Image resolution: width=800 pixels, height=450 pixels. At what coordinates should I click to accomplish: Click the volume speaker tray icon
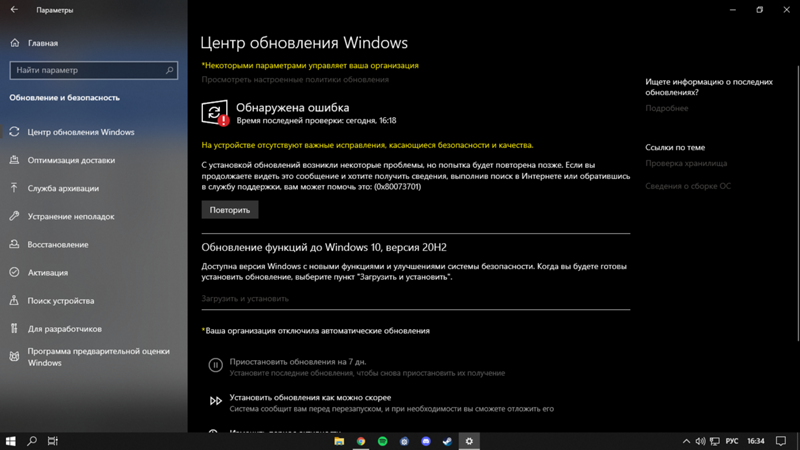coord(701,441)
